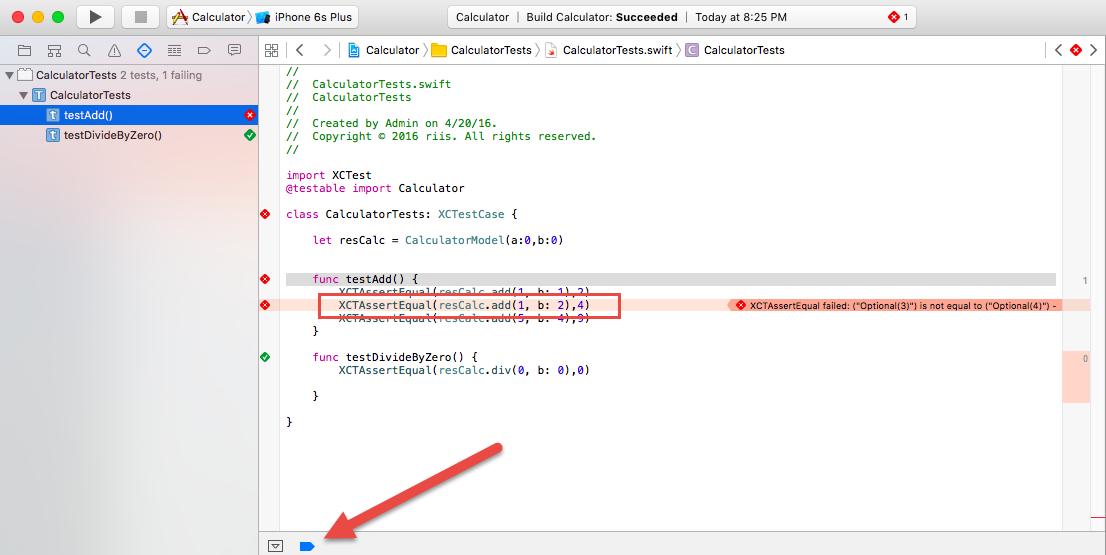
Task: Click the gutter failure diamond beside func testAdd()
Action: 265,279
